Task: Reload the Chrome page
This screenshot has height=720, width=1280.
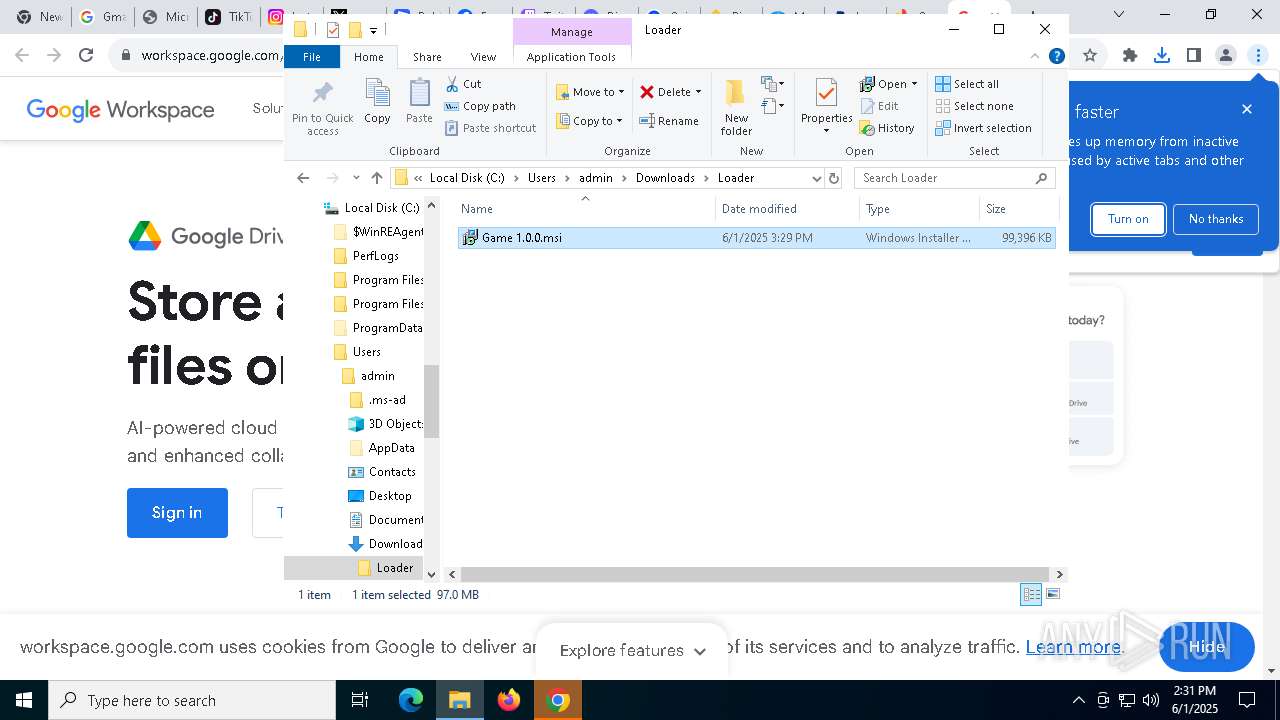Action: (x=86, y=56)
